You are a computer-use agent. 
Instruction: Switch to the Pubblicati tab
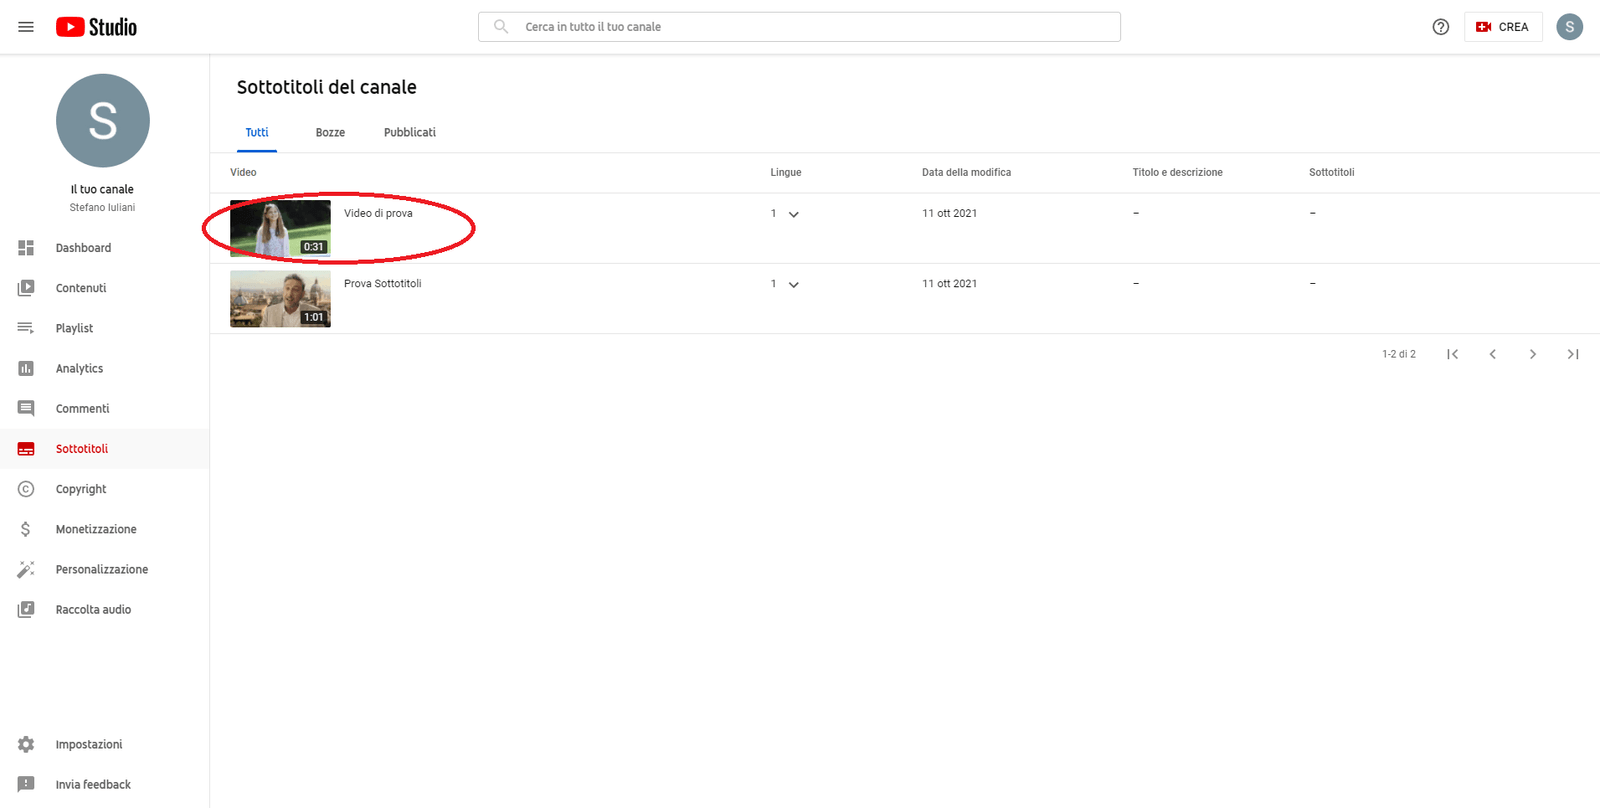[x=409, y=133]
